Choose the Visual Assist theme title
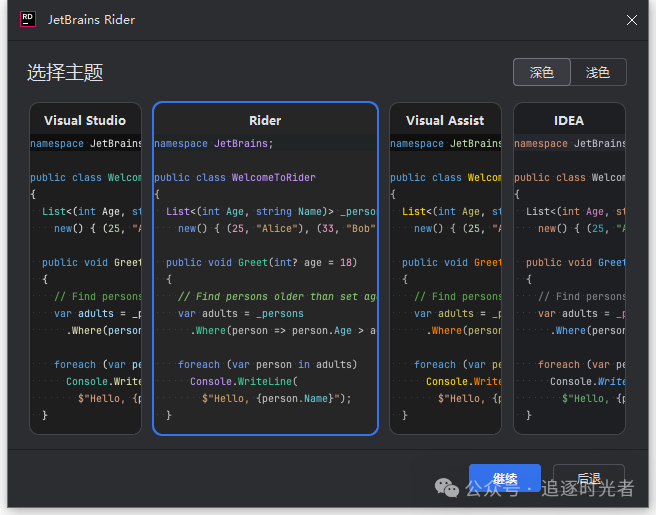This screenshot has height=515, width=656. click(445, 120)
